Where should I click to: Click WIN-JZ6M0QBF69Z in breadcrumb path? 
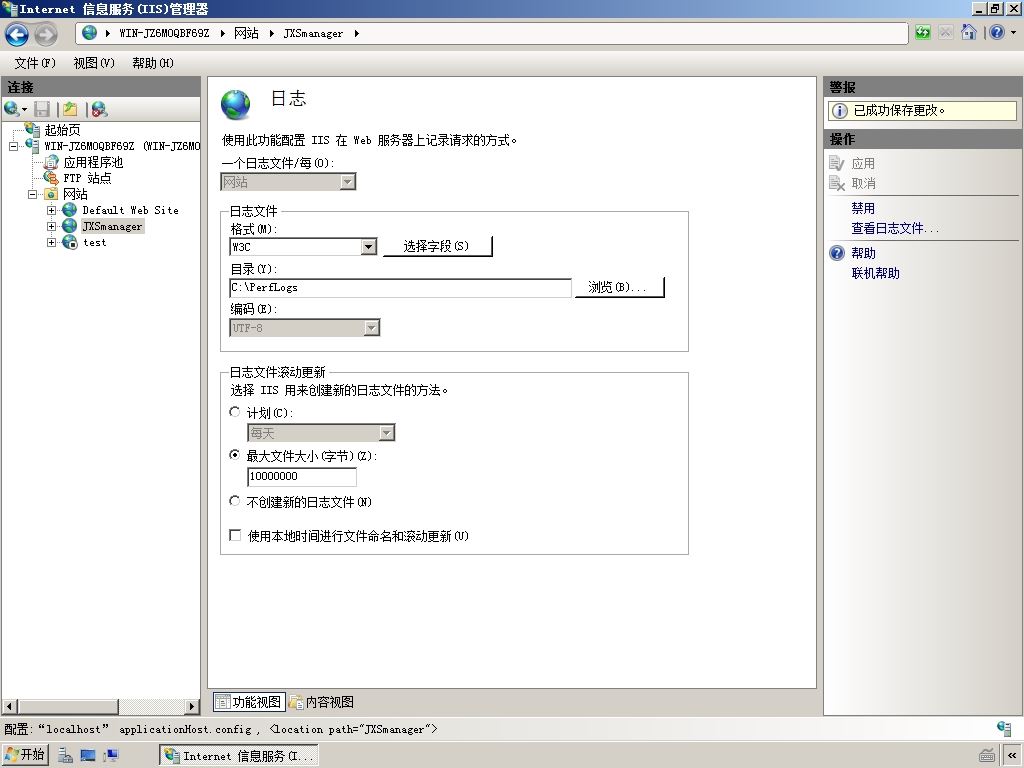[x=164, y=33]
